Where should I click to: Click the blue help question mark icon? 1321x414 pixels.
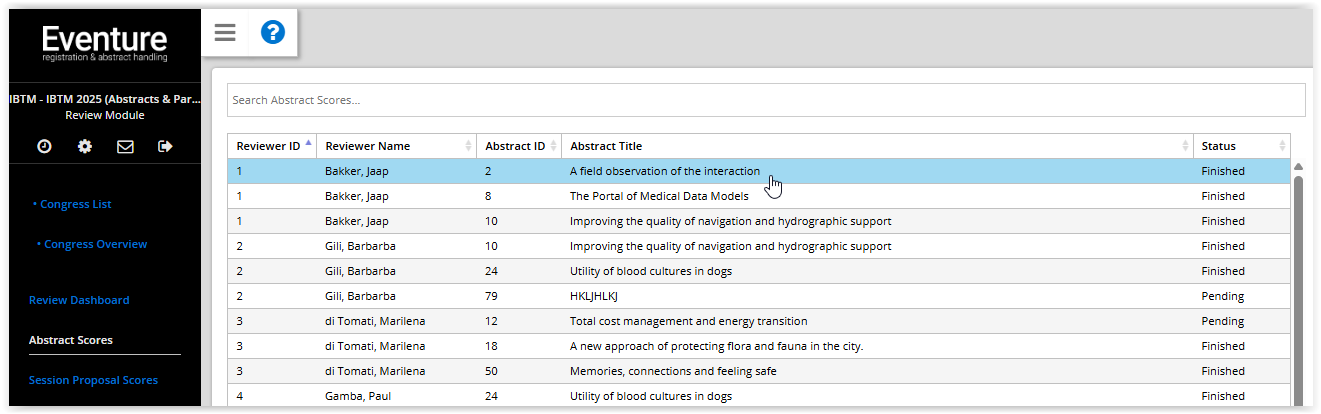coord(273,33)
